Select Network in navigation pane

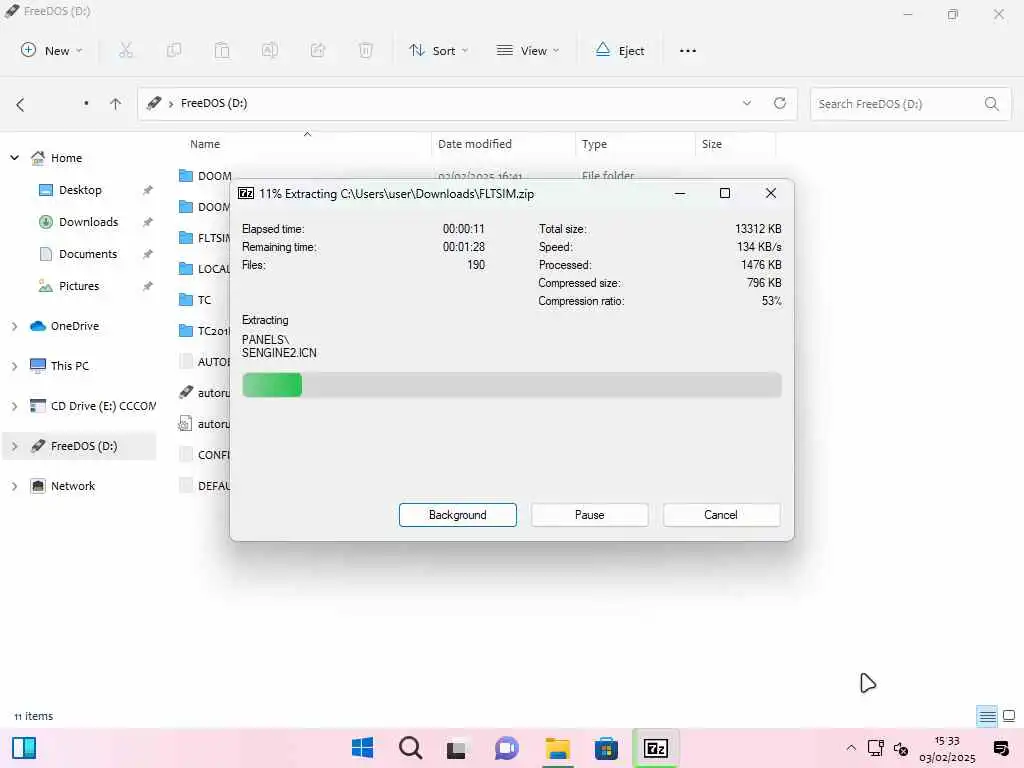(72, 487)
